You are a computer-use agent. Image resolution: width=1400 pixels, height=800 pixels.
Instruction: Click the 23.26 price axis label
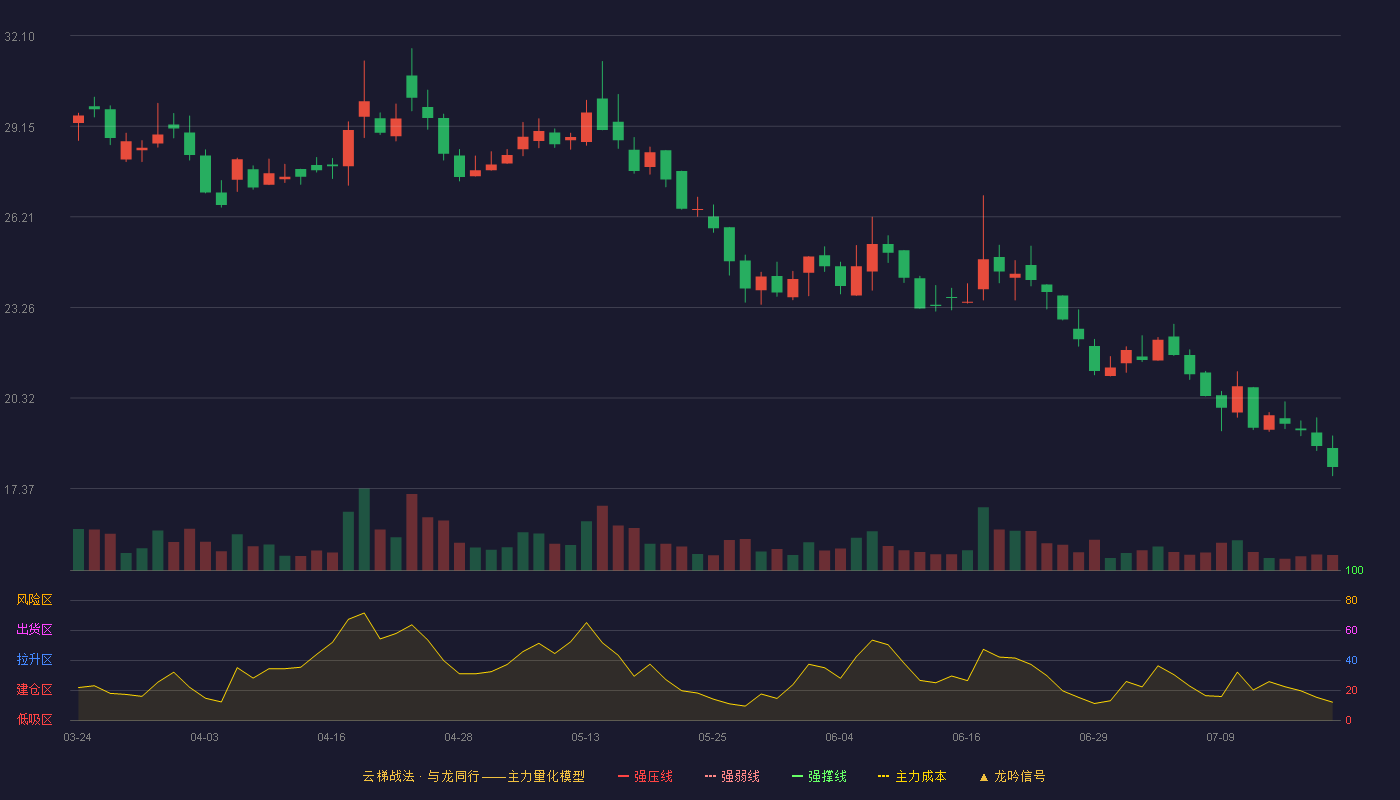19,308
